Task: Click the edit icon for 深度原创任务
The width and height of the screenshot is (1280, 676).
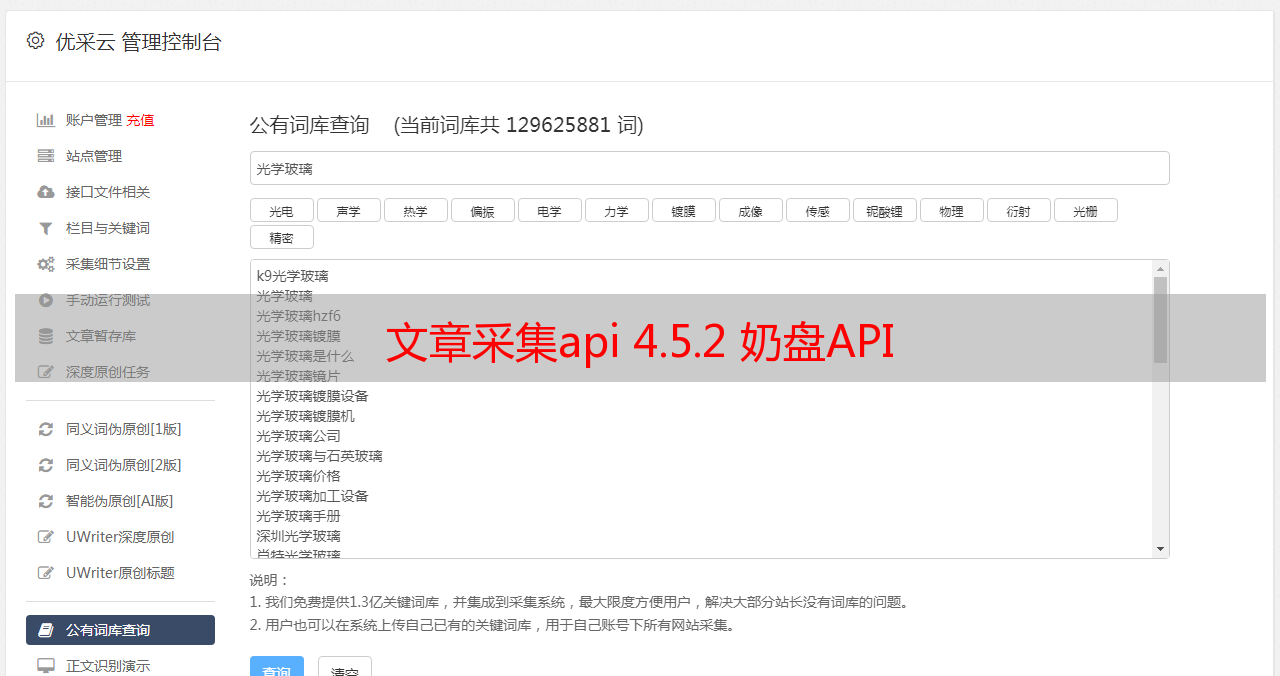Action: (46, 372)
